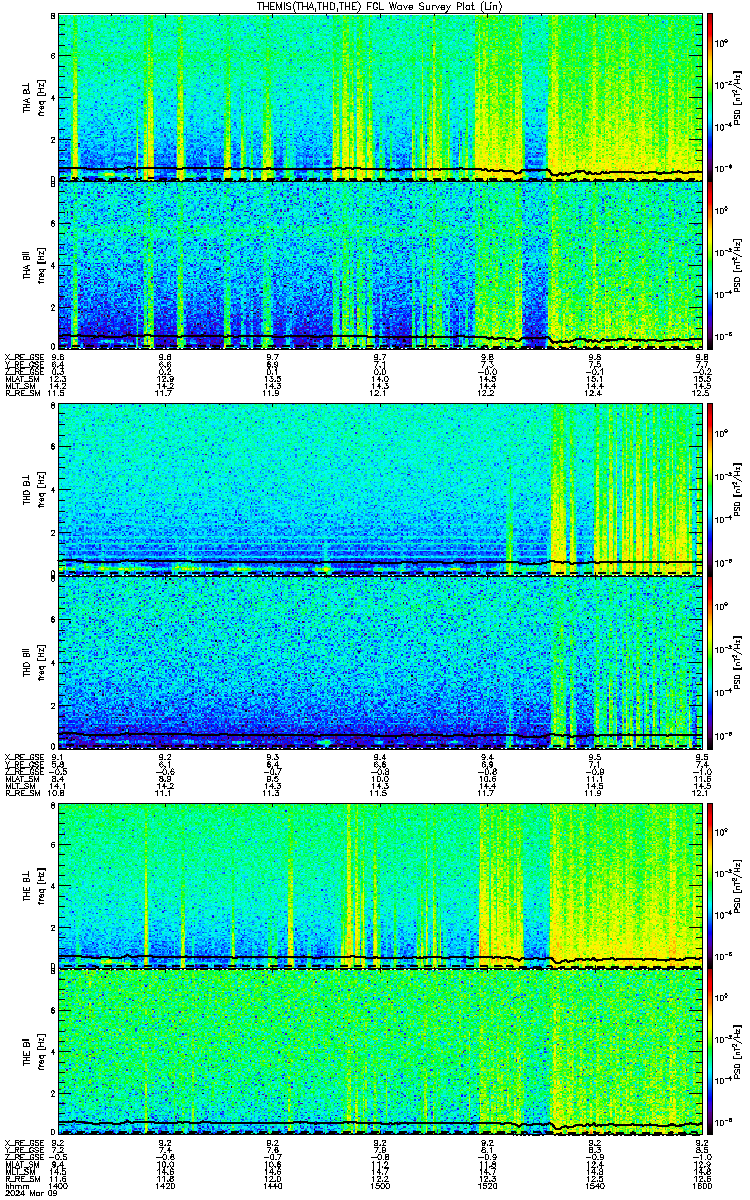
Task: Click the 'THE B|| freq [Hz]' axis label
Action: pyautogui.click(x=33, y=1053)
